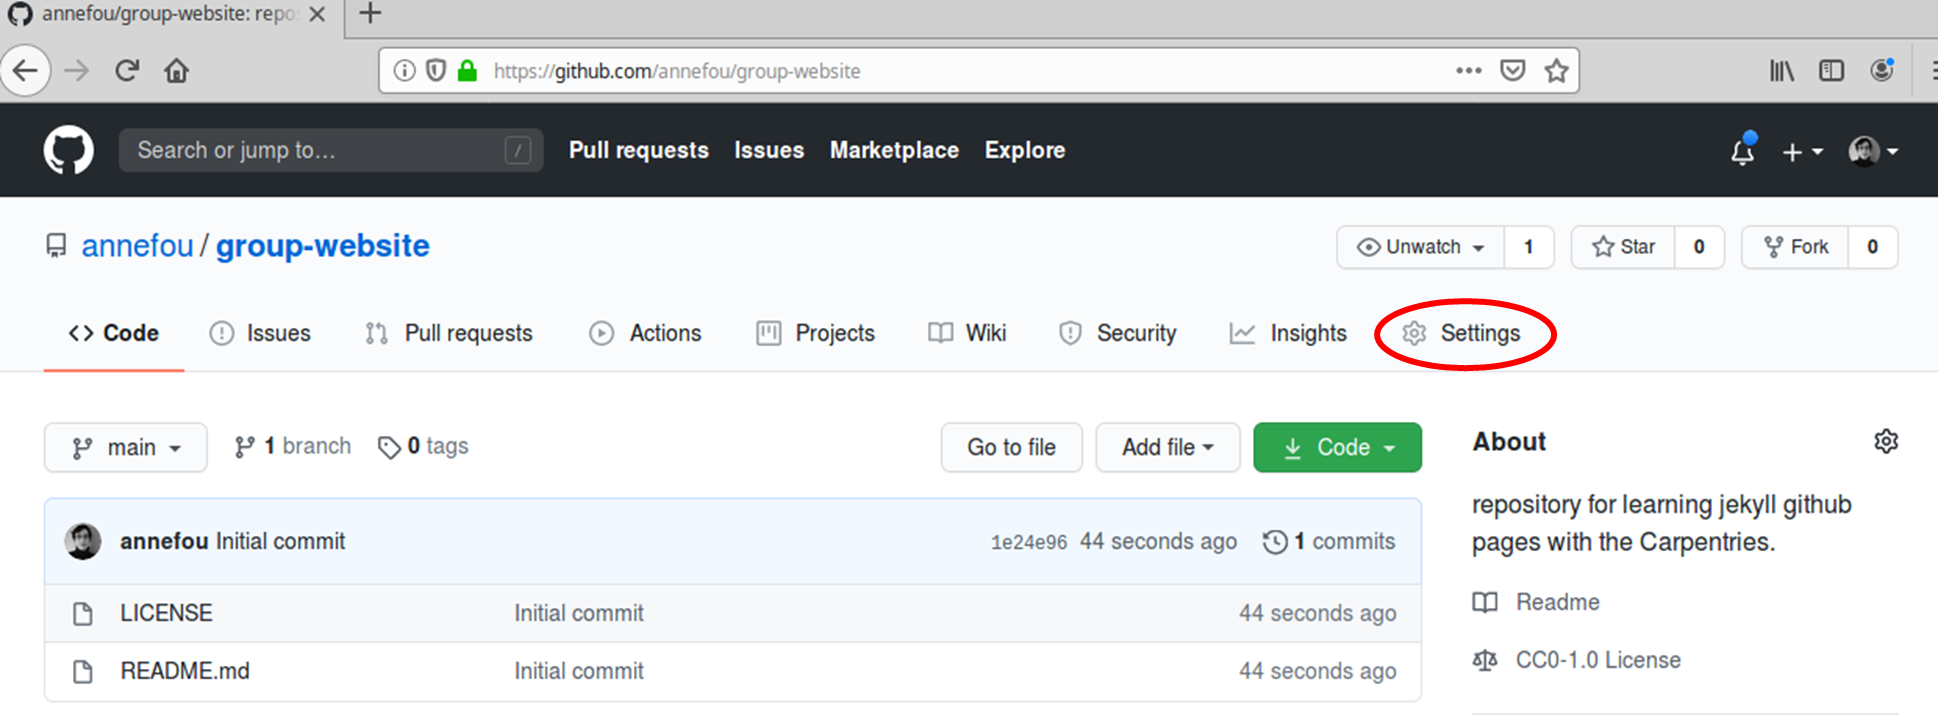Click Initial commit text in README.md row
The image size is (1938, 718).
pyautogui.click(x=579, y=671)
